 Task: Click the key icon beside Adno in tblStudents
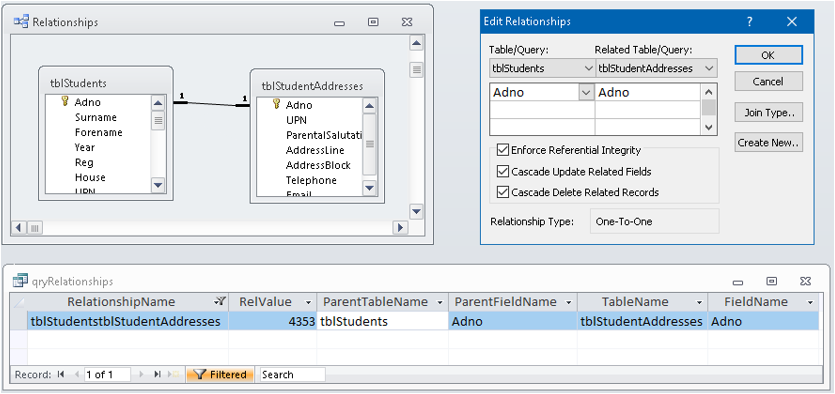[65, 101]
